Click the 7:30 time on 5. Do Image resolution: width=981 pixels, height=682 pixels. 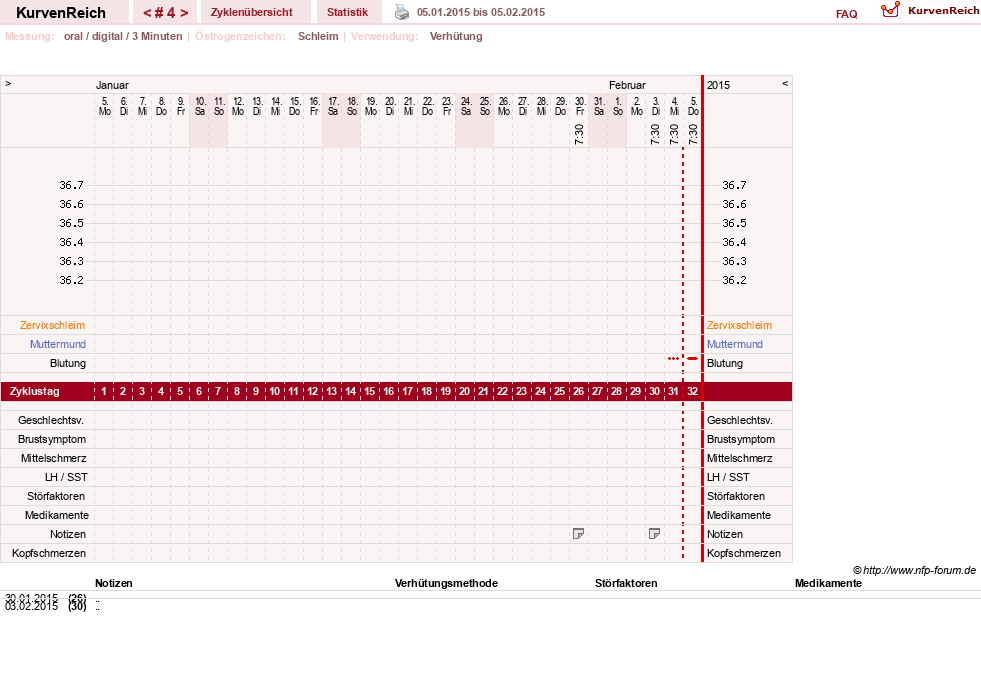[693, 134]
